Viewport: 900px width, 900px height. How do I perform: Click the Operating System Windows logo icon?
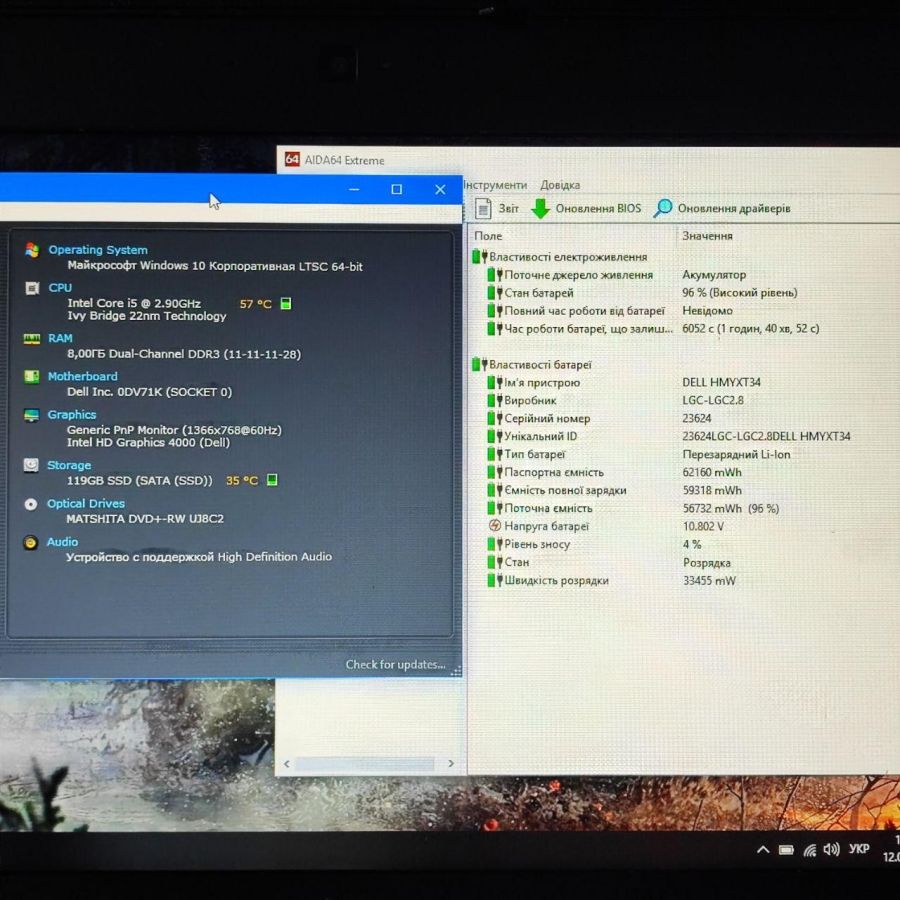pos(32,250)
